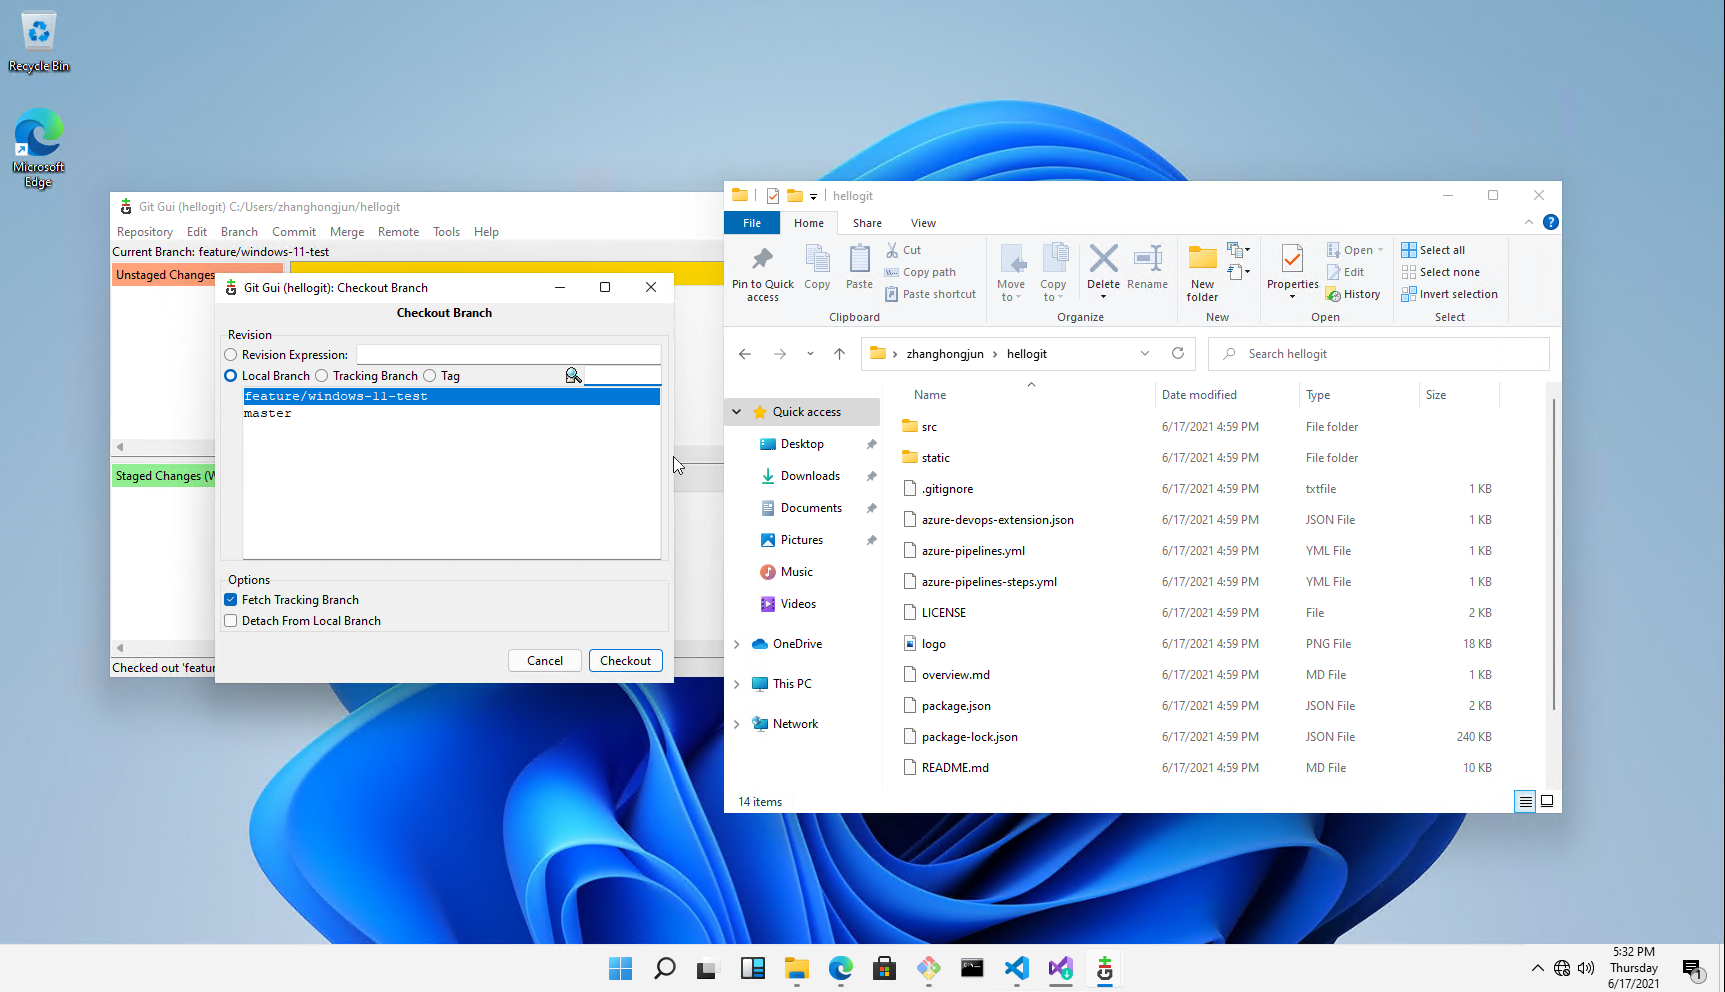The height and width of the screenshot is (992, 1725).
Task: Click Invert selection in ribbon
Action: point(1450,294)
